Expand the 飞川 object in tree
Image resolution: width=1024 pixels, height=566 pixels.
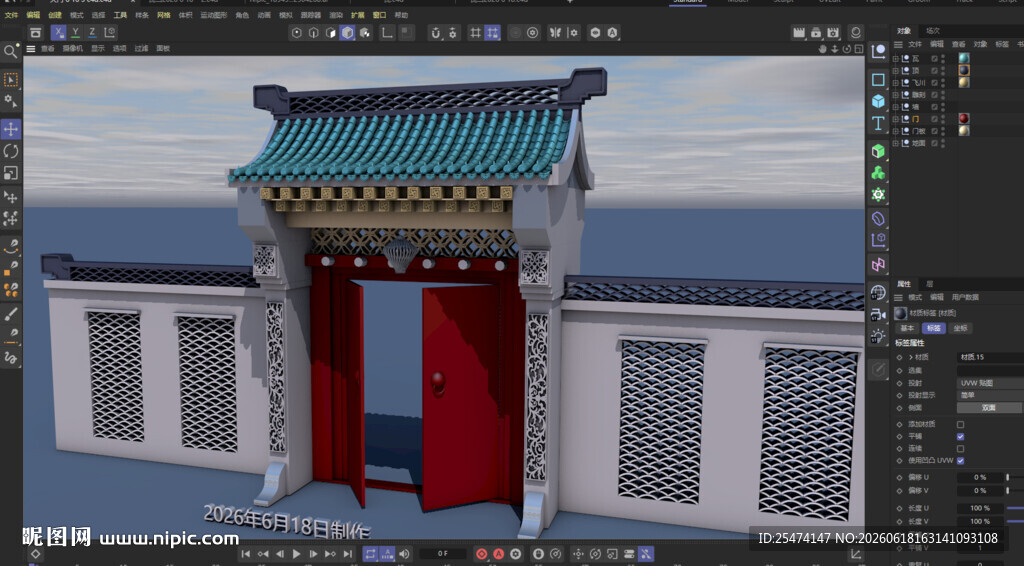point(895,83)
